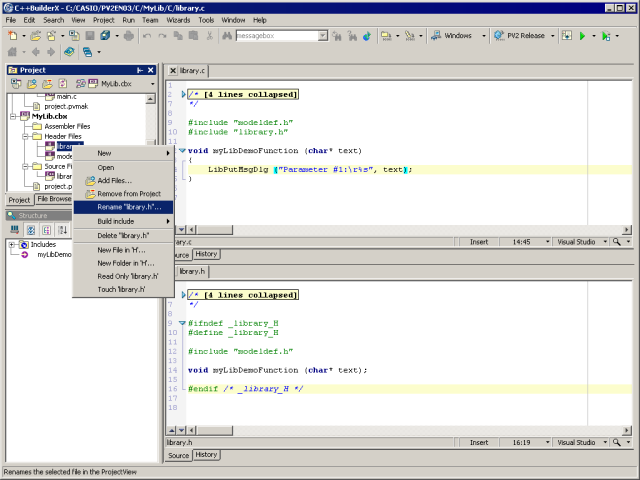This screenshot has width=640, height=480.
Task: Choose Remove from Project in context menu
Action: [123, 194]
